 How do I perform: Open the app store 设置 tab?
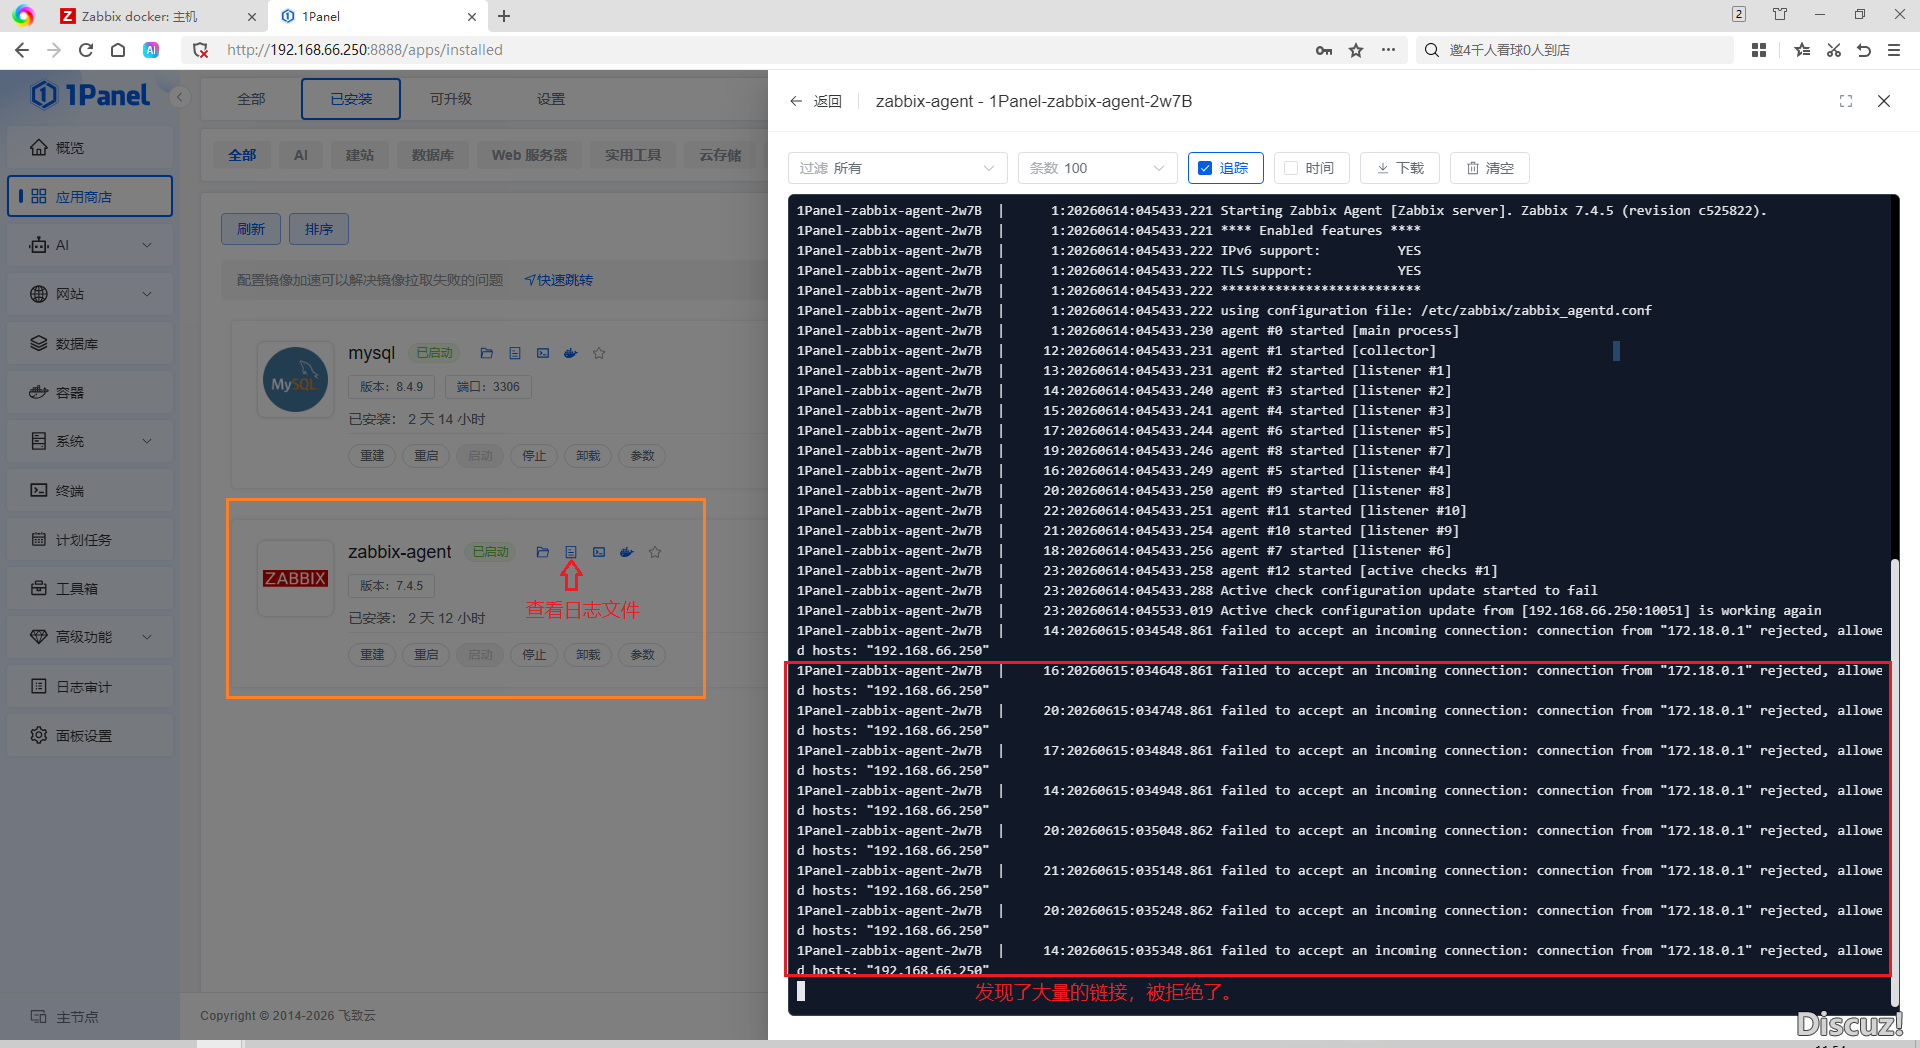(551, 99)
